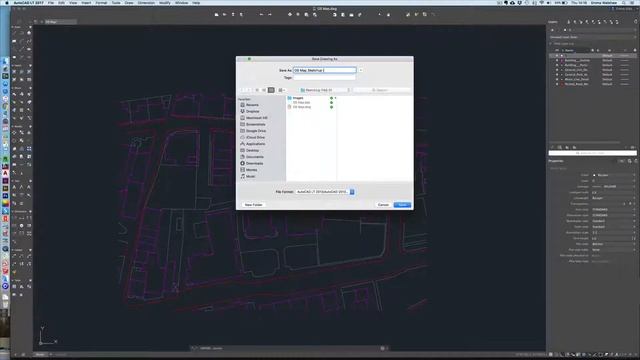
Task: Open the Edit menu
Action: (x=61, y=3)
